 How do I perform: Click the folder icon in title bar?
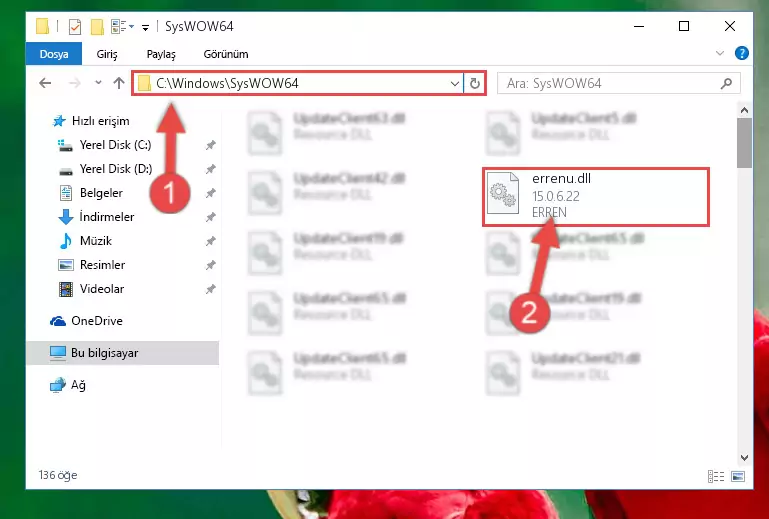43,26
